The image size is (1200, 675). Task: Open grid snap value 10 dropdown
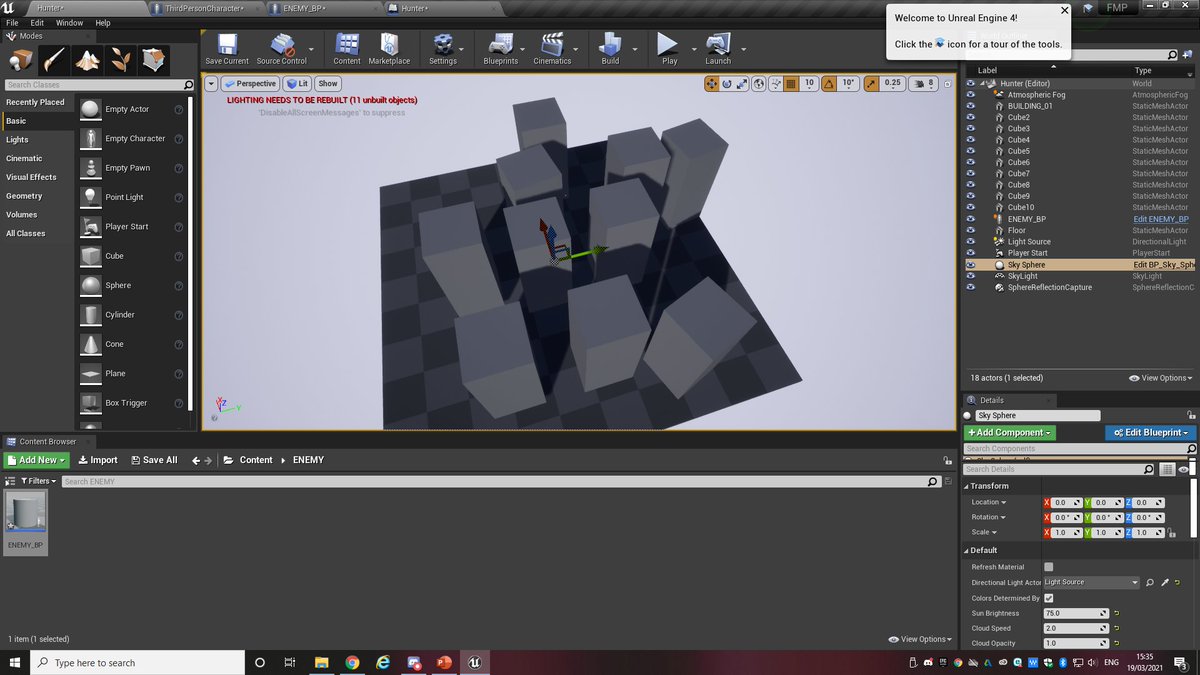[809, 84]
